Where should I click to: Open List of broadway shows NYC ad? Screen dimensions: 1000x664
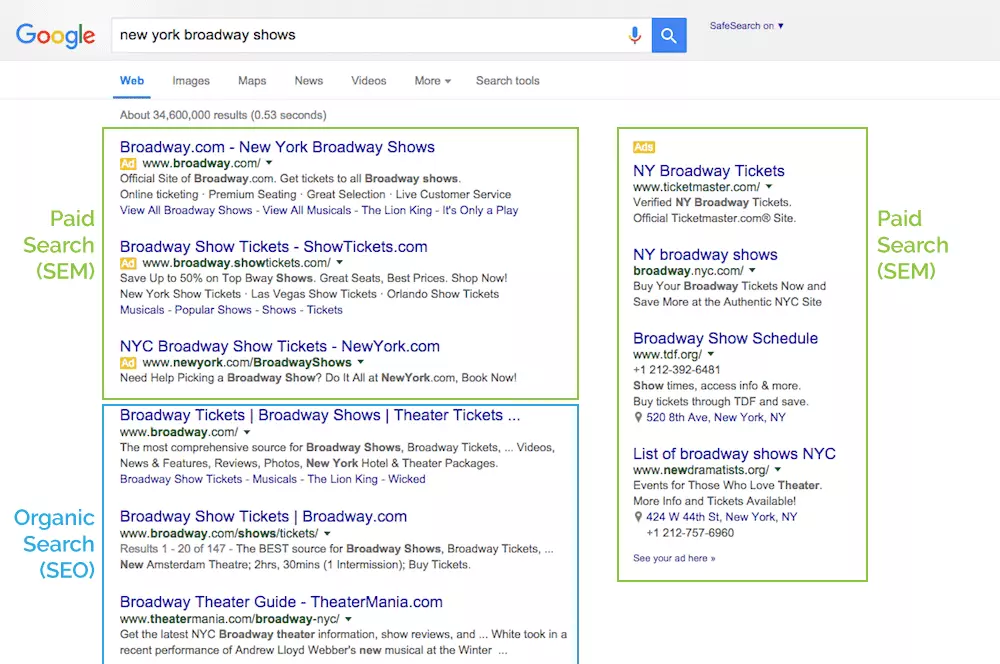pos(734,454)
